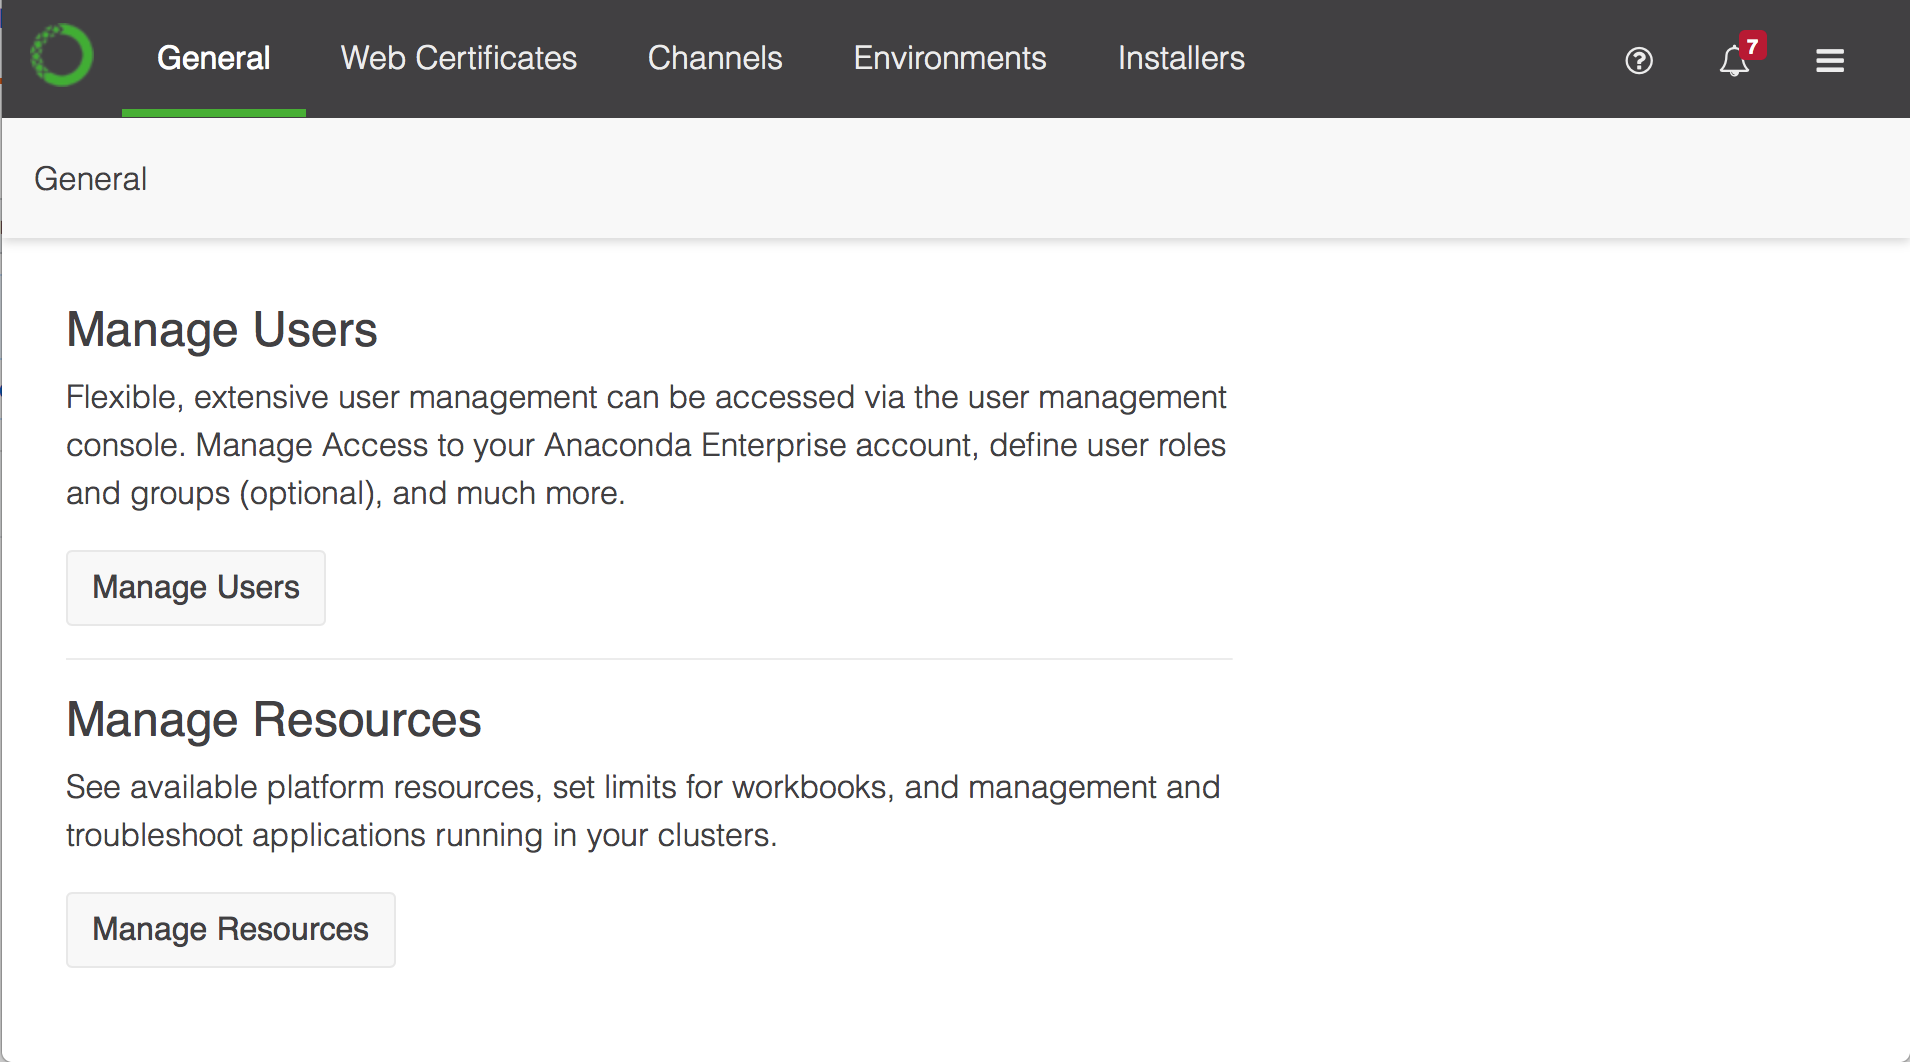
Task: Open the notifications bell icon
Action: (1734, 62)
